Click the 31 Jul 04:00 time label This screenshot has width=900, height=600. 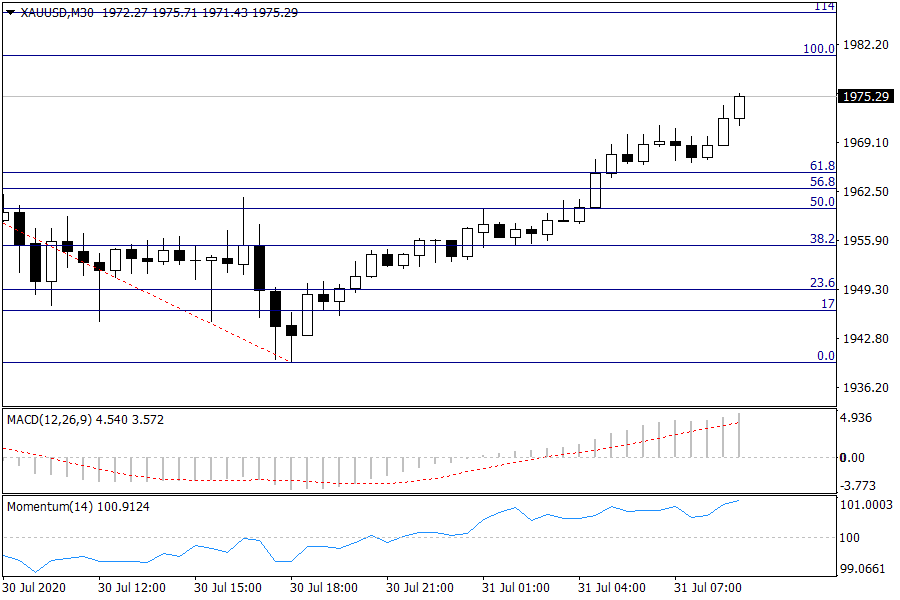tap(611, 587)
